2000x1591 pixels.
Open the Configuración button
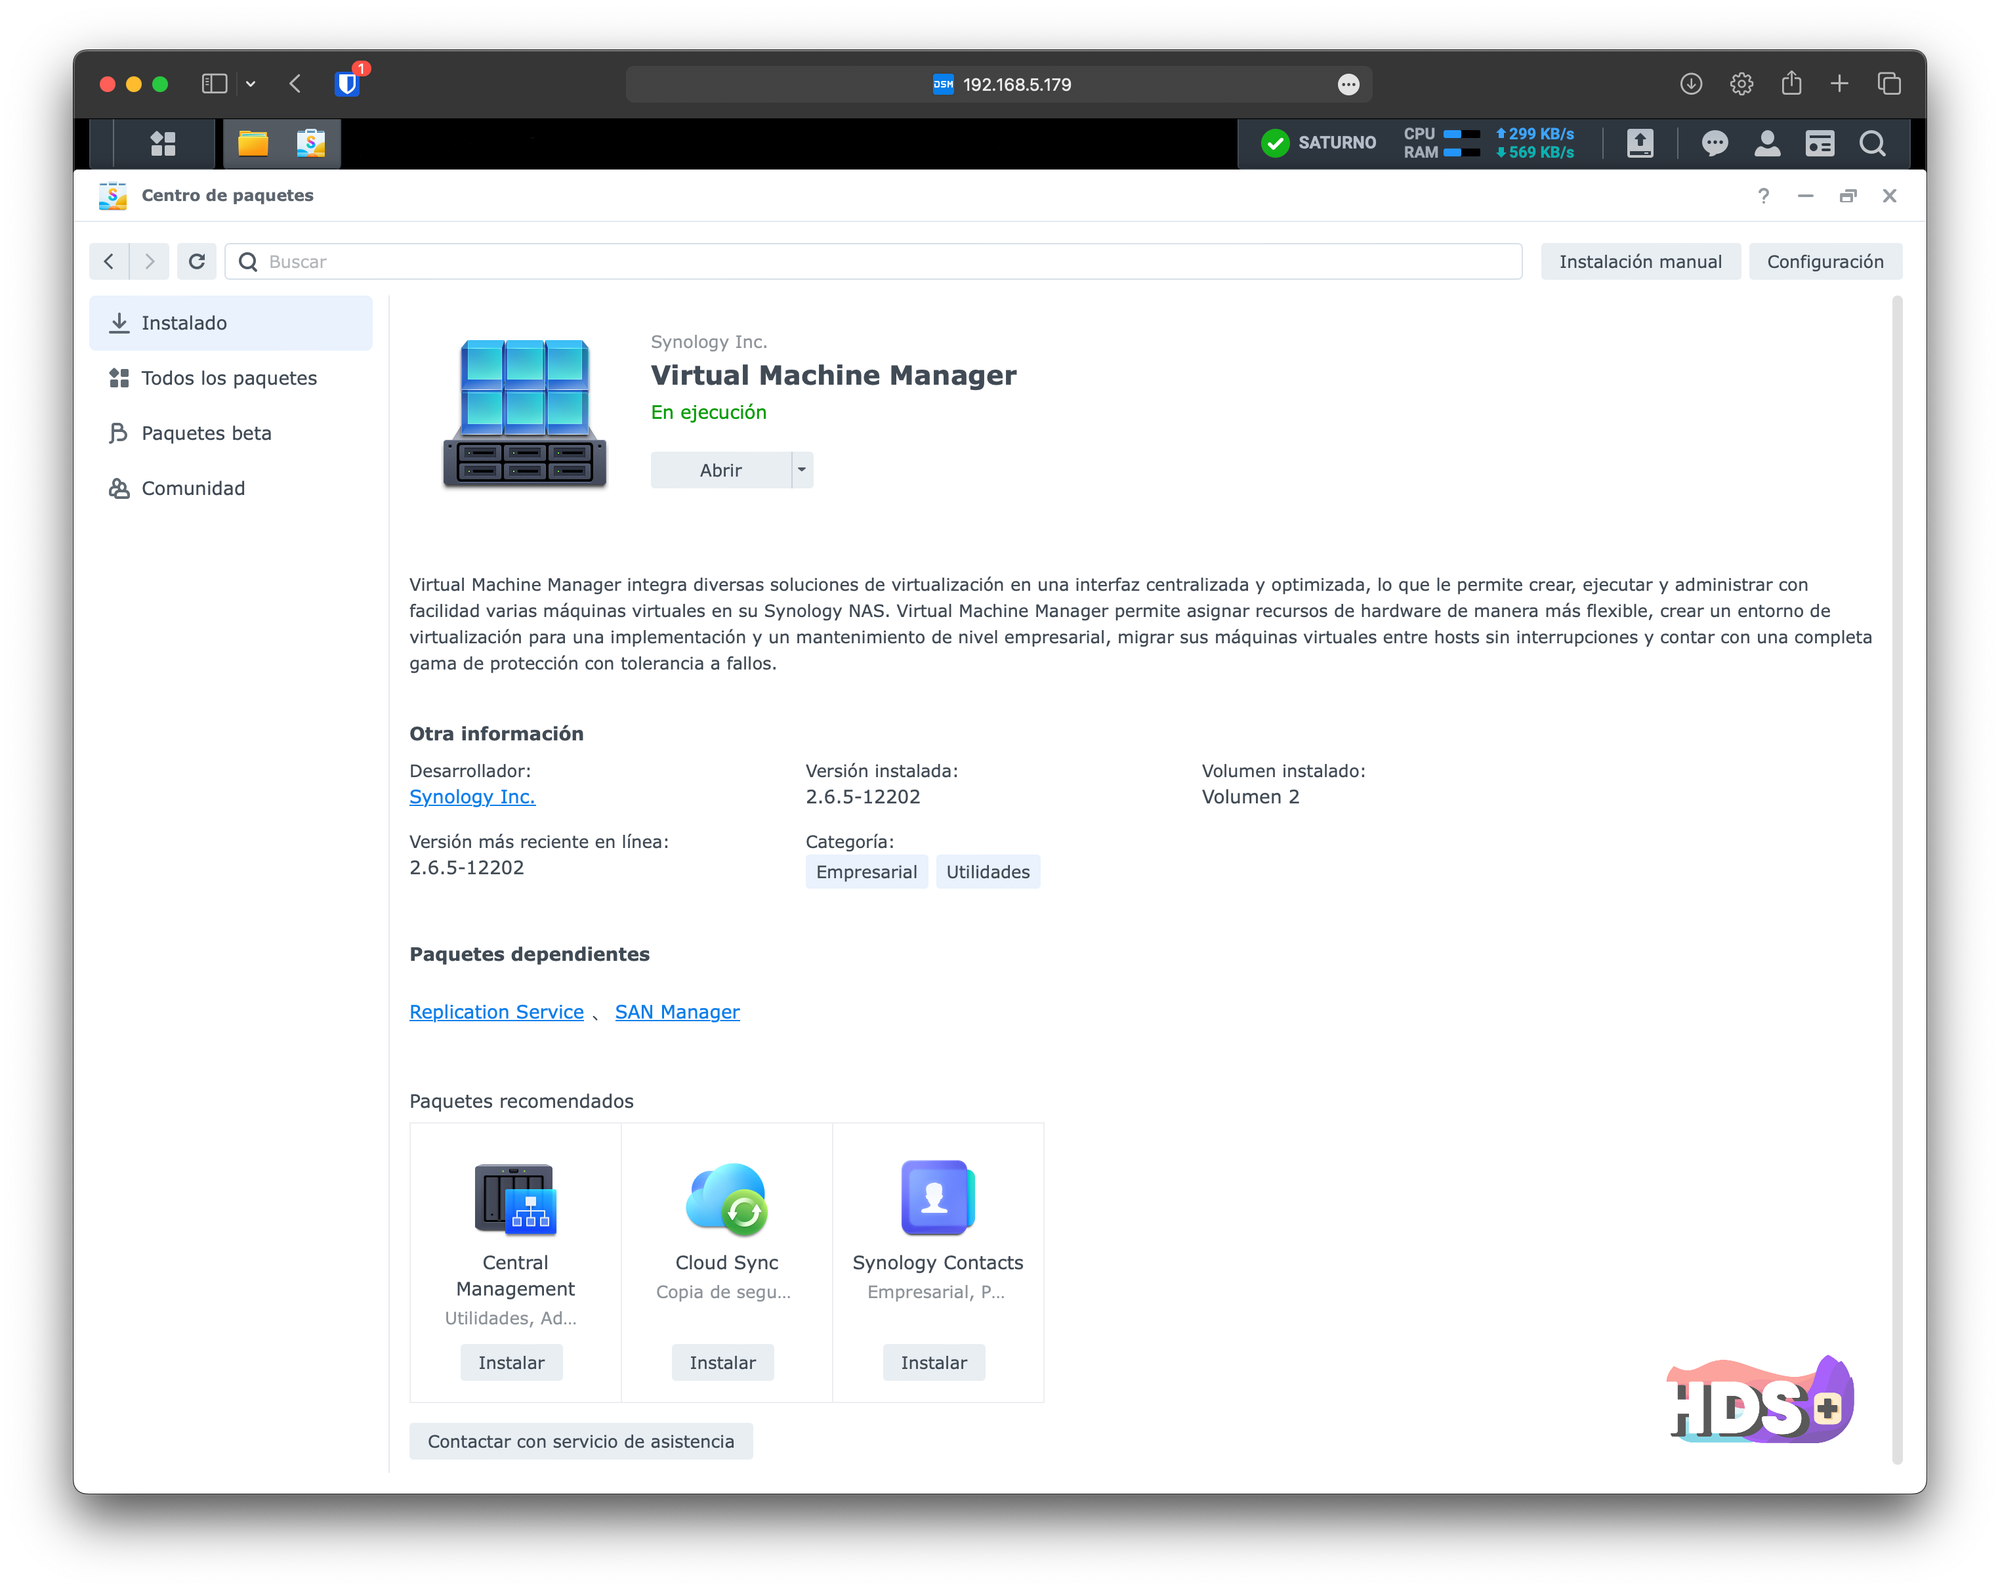1825,261
